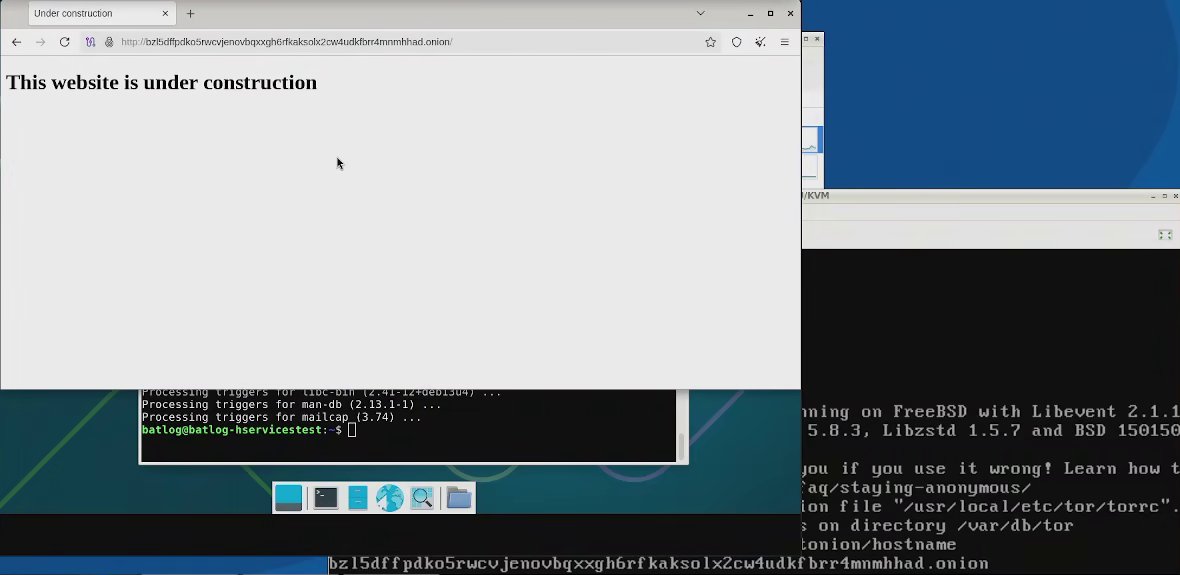1180x575 pixels.
Task: Open a new tab with plus button
Action: click(190, 14)
